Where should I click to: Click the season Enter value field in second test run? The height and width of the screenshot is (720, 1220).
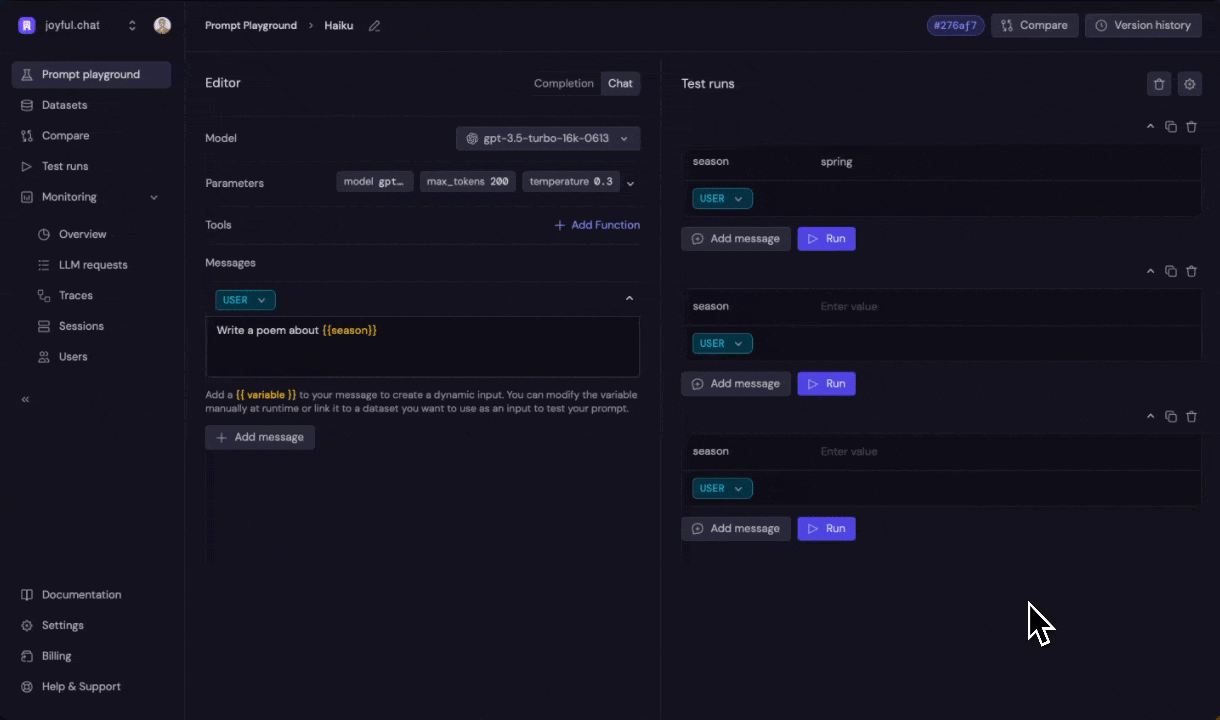[1005, 306]
